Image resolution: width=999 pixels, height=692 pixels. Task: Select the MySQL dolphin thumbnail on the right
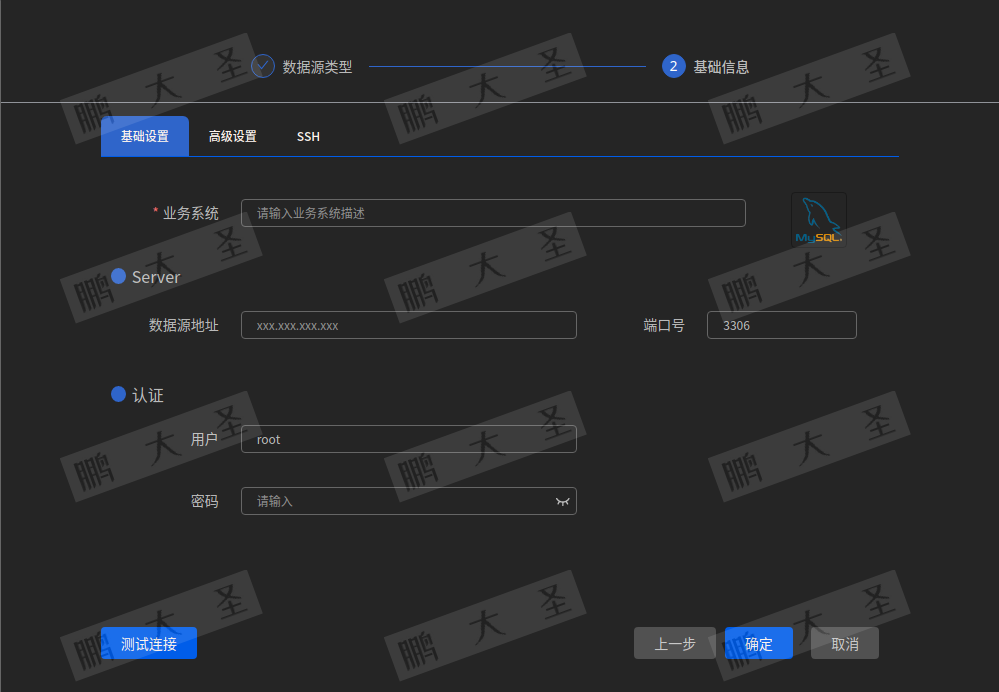click(818, 218)
